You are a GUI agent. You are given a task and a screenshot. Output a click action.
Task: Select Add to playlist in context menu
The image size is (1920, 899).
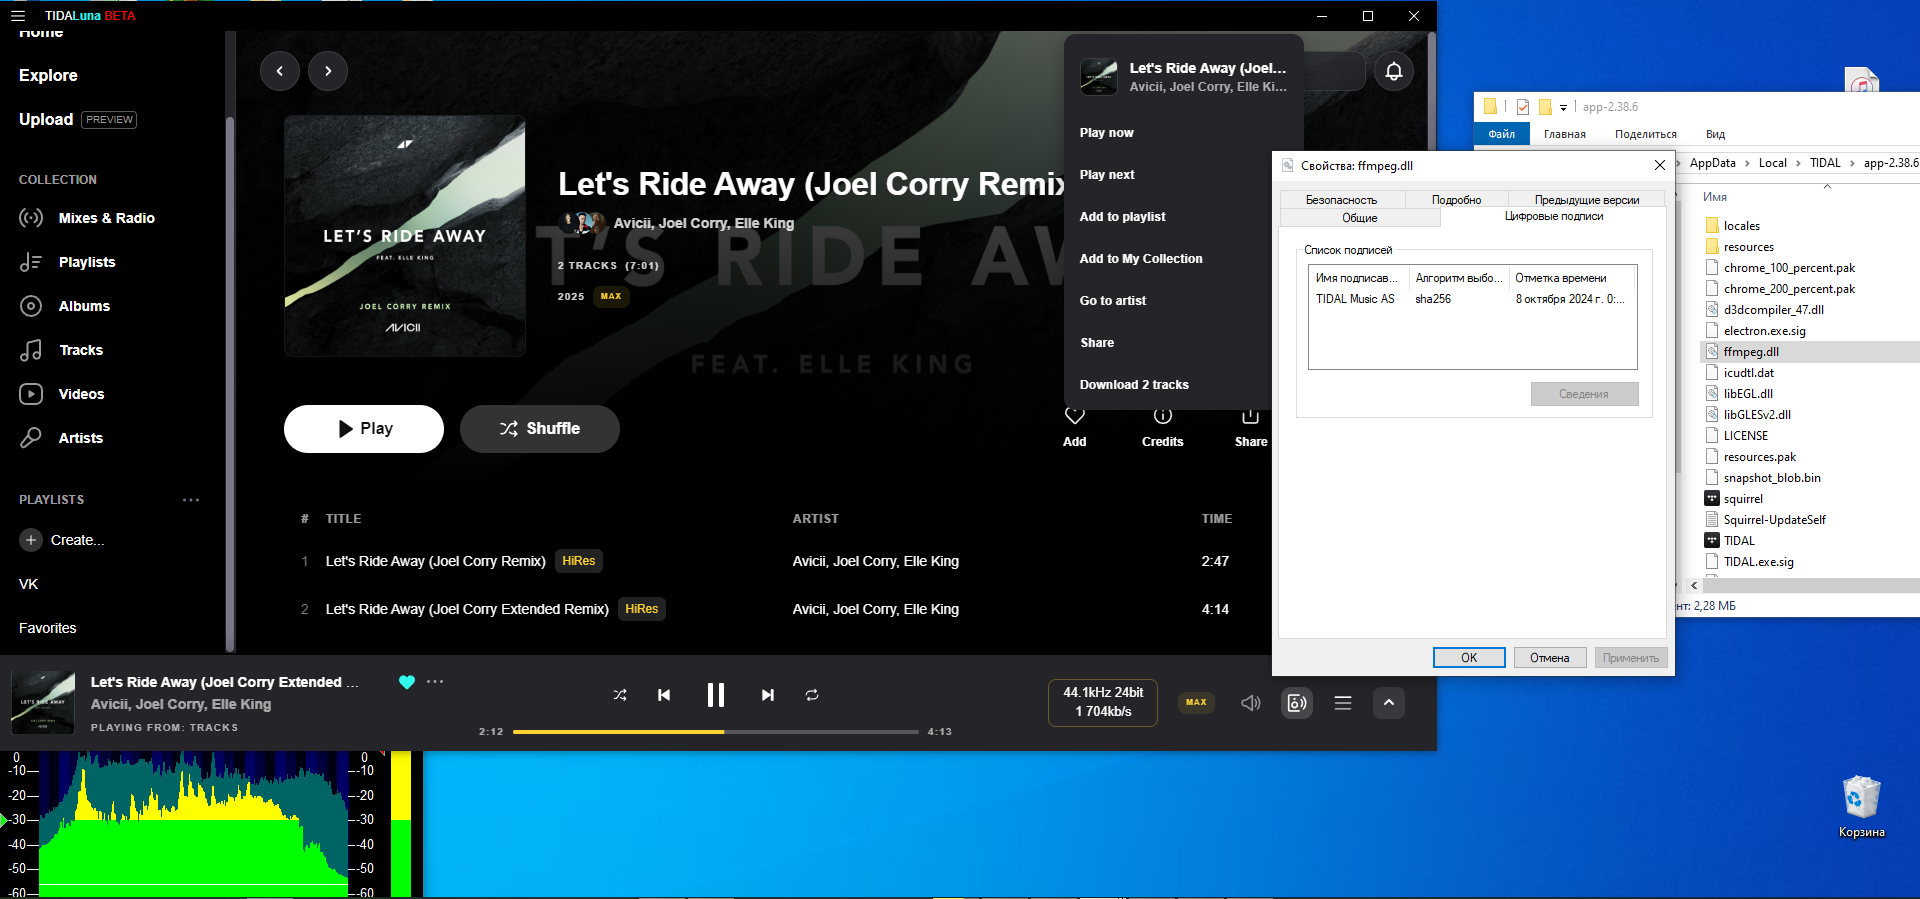pyautogui.click(x=1122, y=217)
